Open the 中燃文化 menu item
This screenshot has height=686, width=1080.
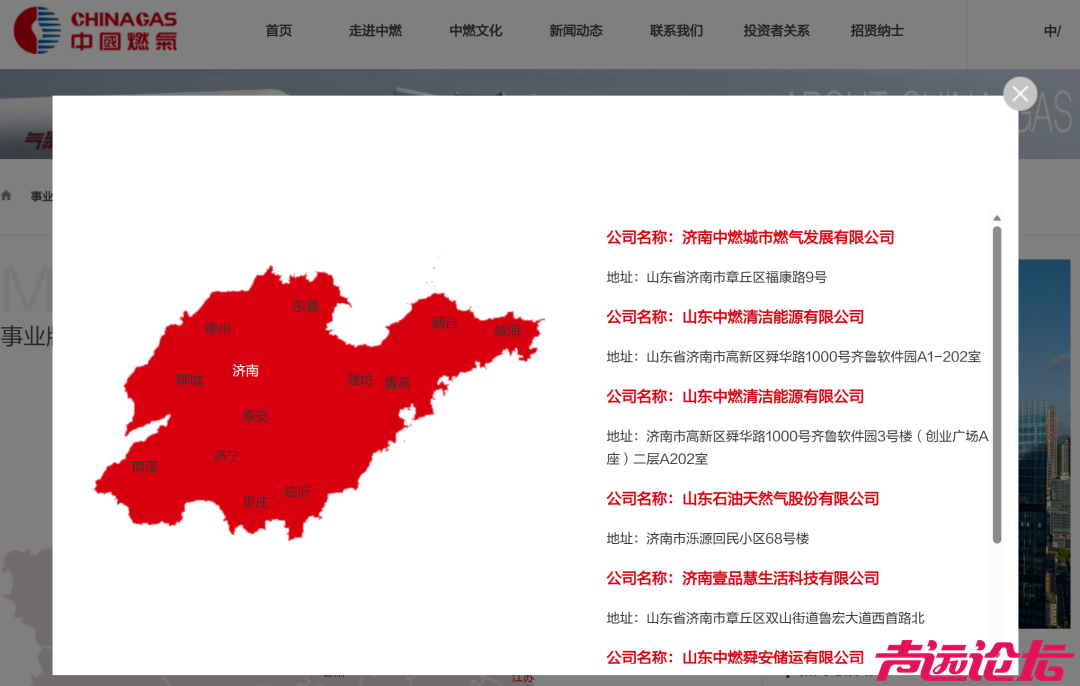[x=476, y=30]
